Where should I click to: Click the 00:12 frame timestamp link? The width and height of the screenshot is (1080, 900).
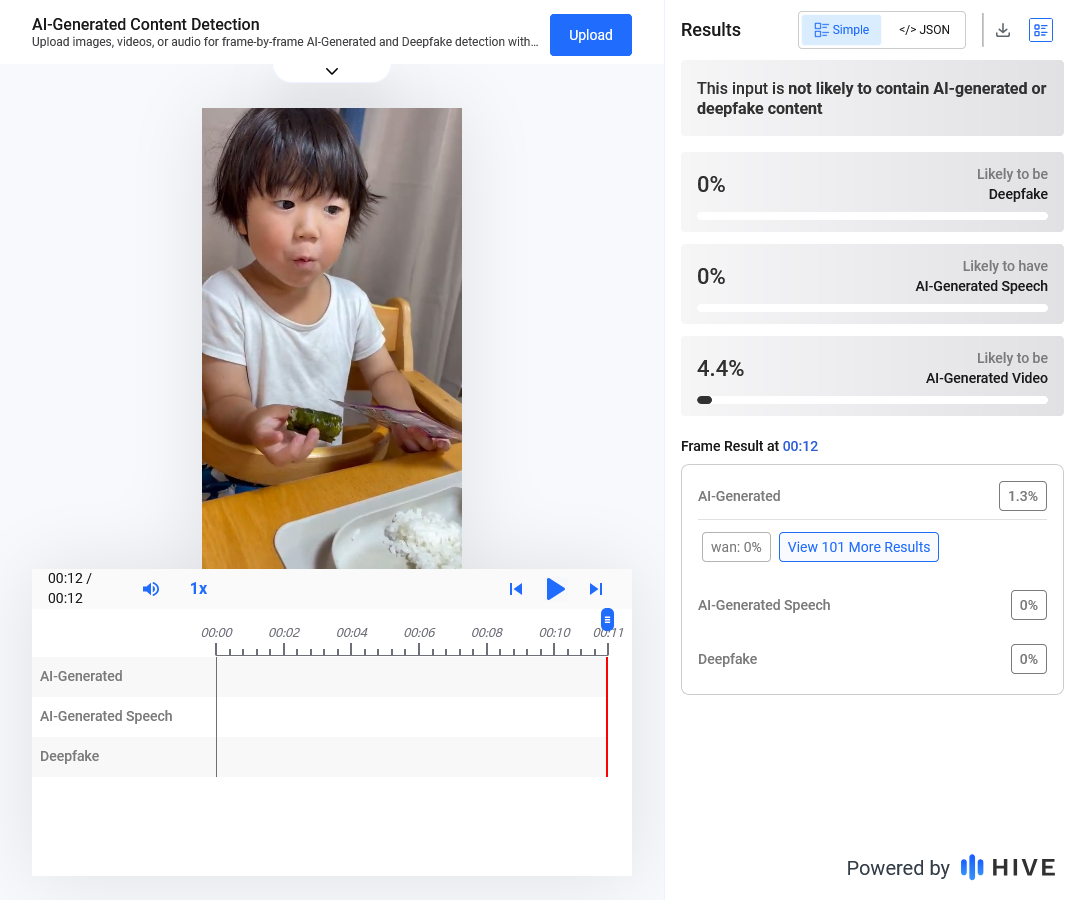coord(800,446)
